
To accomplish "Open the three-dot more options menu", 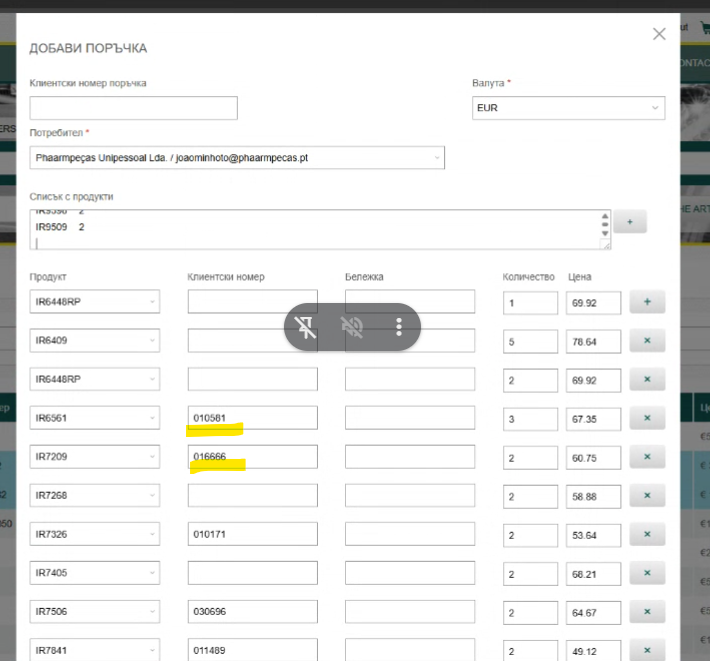I will pos(398,327).
